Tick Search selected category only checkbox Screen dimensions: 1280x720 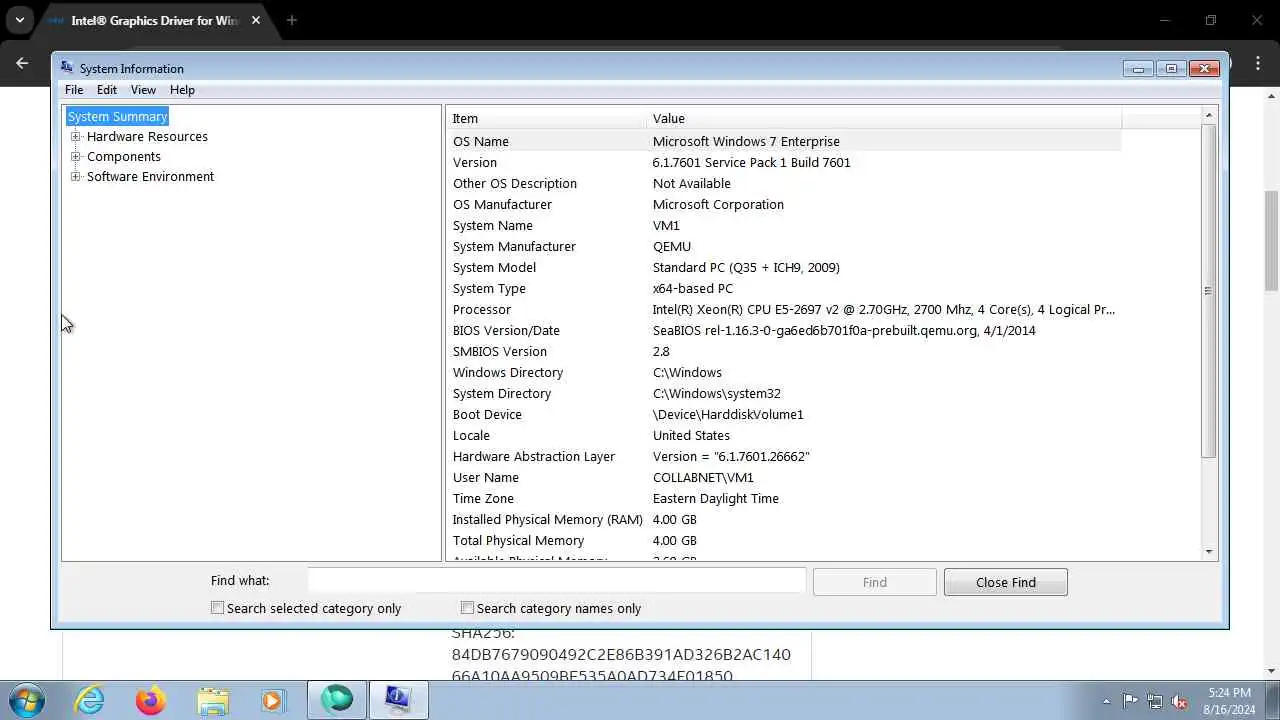tap(217, 607)
